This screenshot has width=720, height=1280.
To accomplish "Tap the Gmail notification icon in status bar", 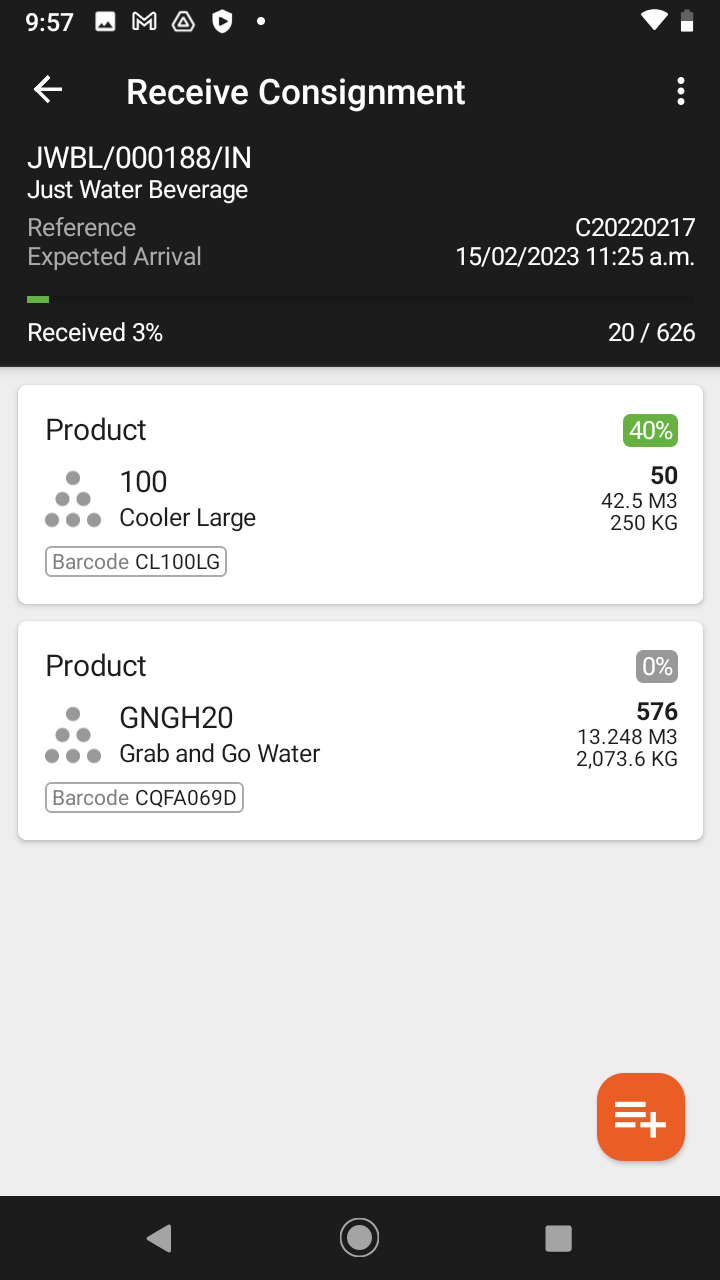I will (144, 21).
